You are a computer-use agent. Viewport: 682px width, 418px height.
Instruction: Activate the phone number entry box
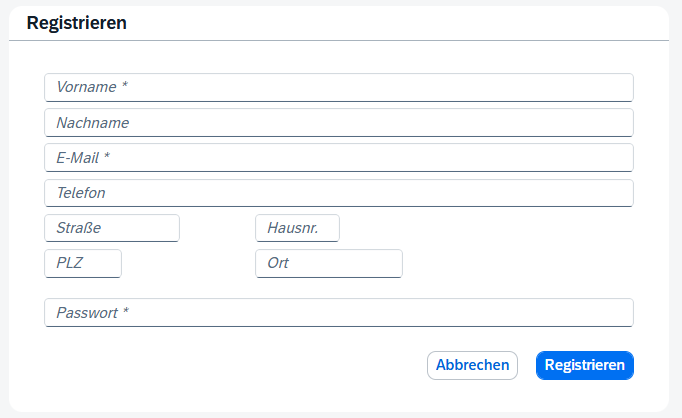click(338, 192)
